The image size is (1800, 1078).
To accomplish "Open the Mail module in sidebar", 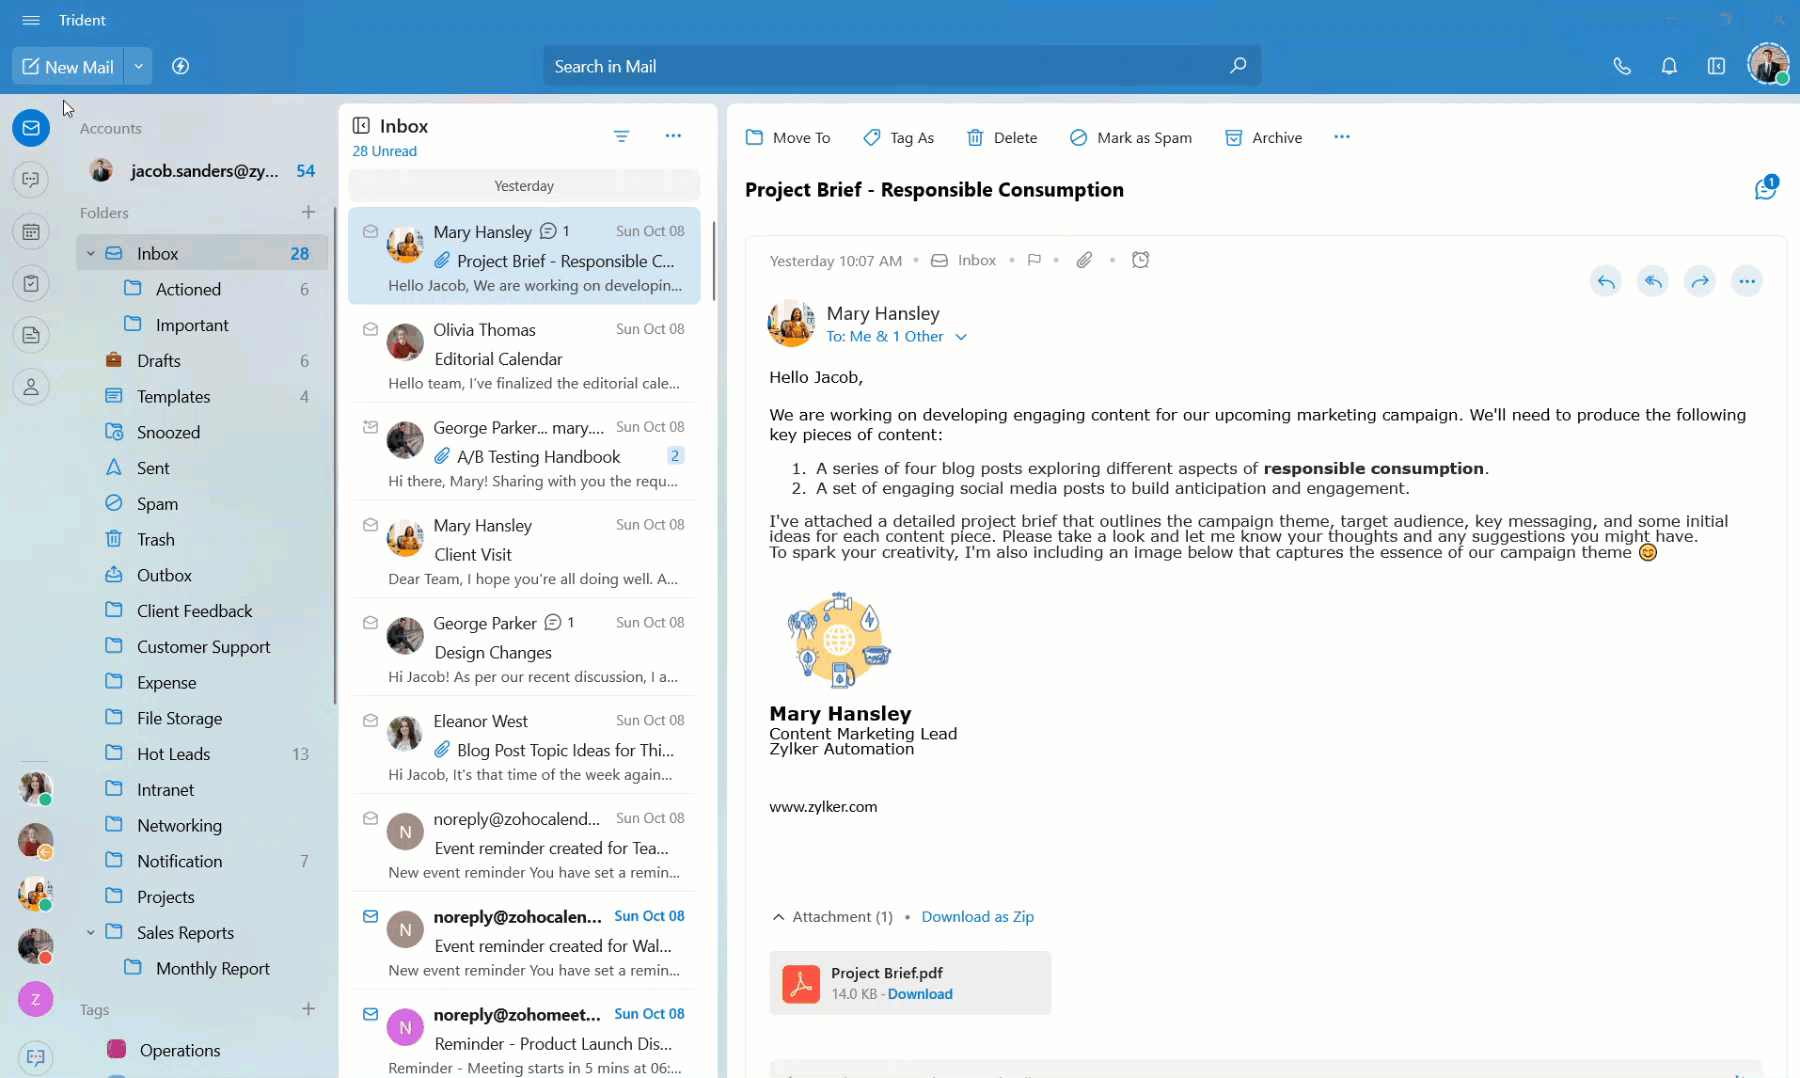I will [31, 128].
